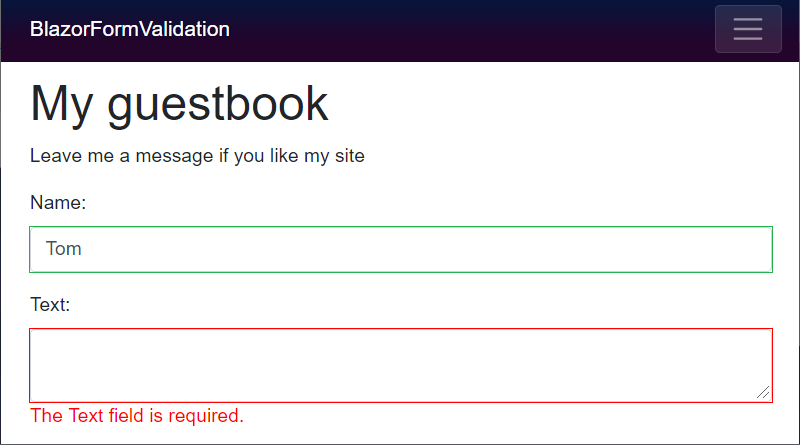Image resolution: width=800 pixels, height=445 pixels.
Task: Open the hamburger navigation menu
Action: [x=748, y=29]
